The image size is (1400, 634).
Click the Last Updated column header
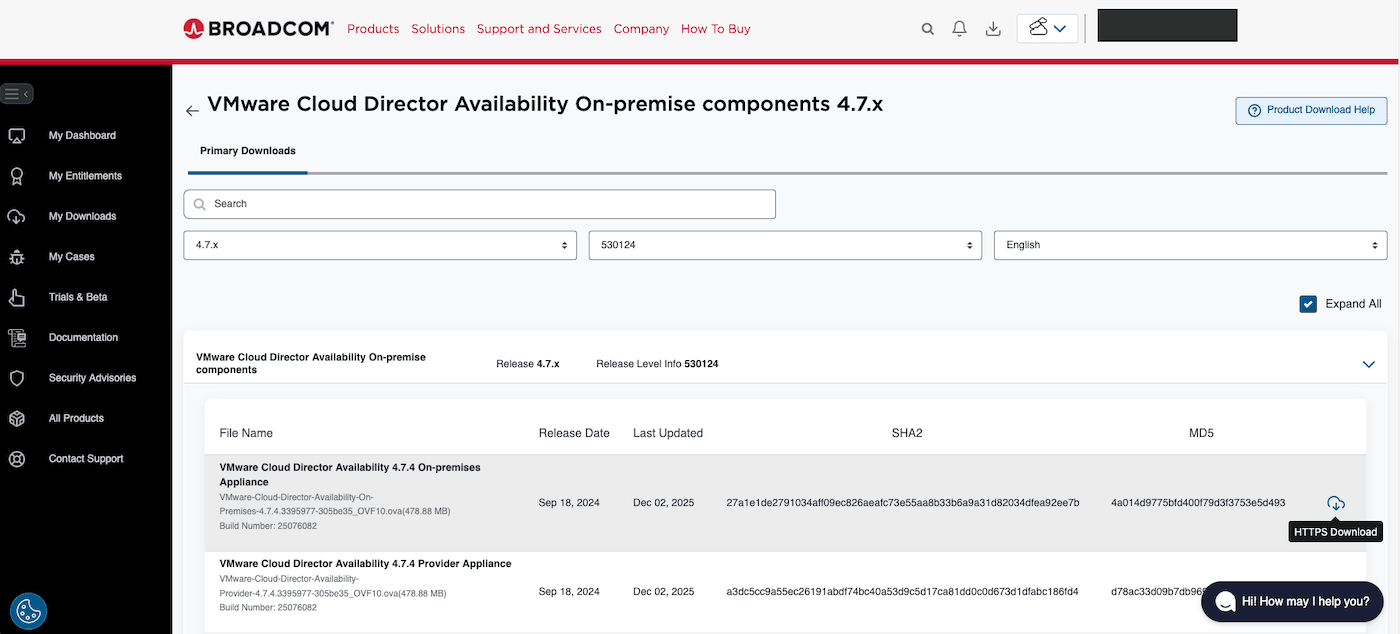tap(668, 434)
